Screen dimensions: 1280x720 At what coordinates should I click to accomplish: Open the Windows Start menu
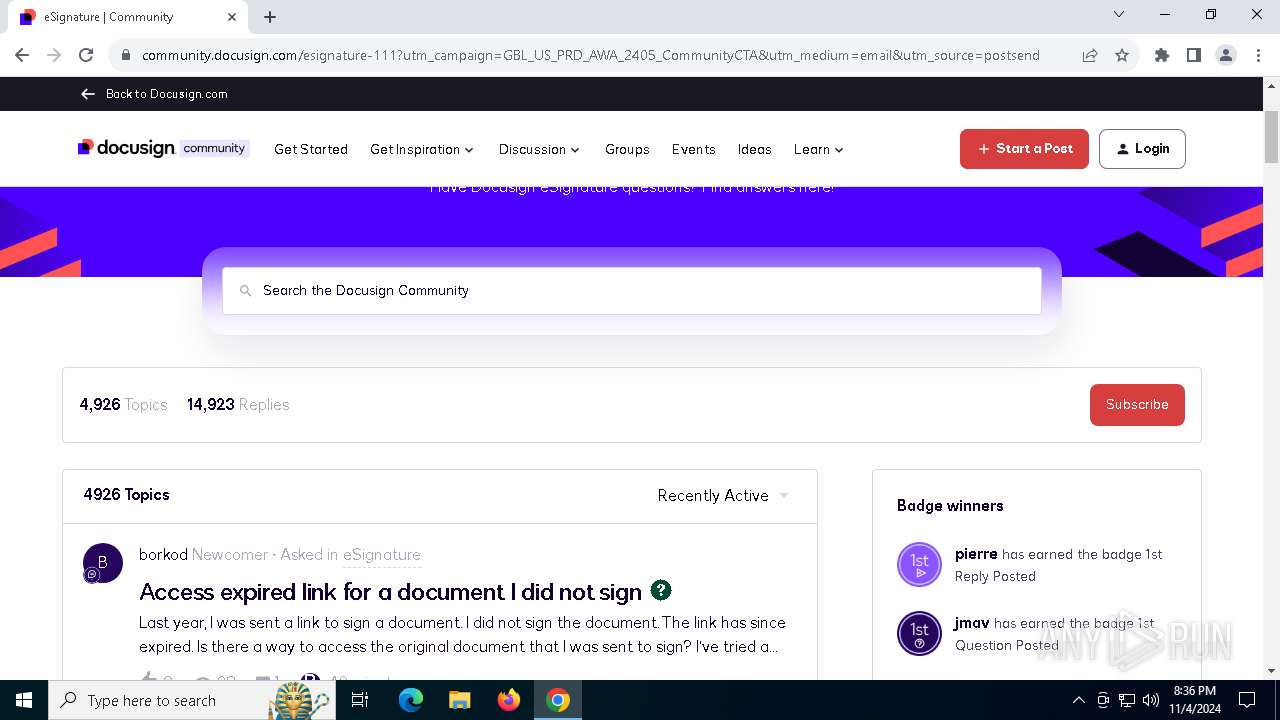24,700
